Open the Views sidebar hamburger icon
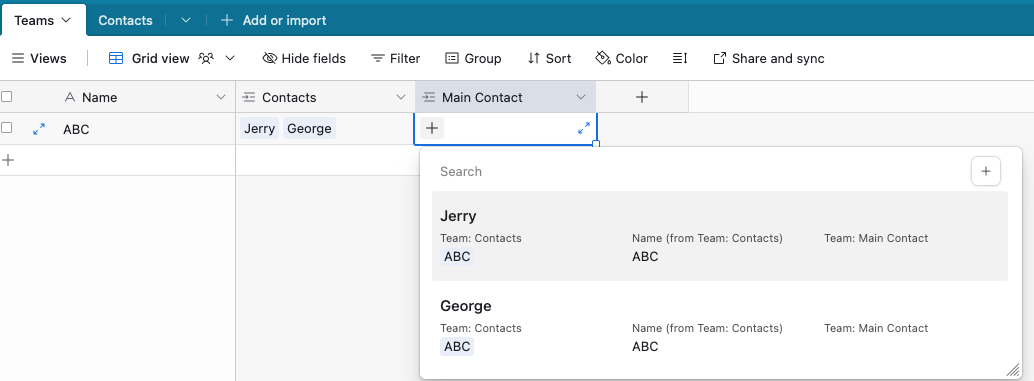Image resolution: width=1034 pixels, height=381 pixels. click(18, 59)
